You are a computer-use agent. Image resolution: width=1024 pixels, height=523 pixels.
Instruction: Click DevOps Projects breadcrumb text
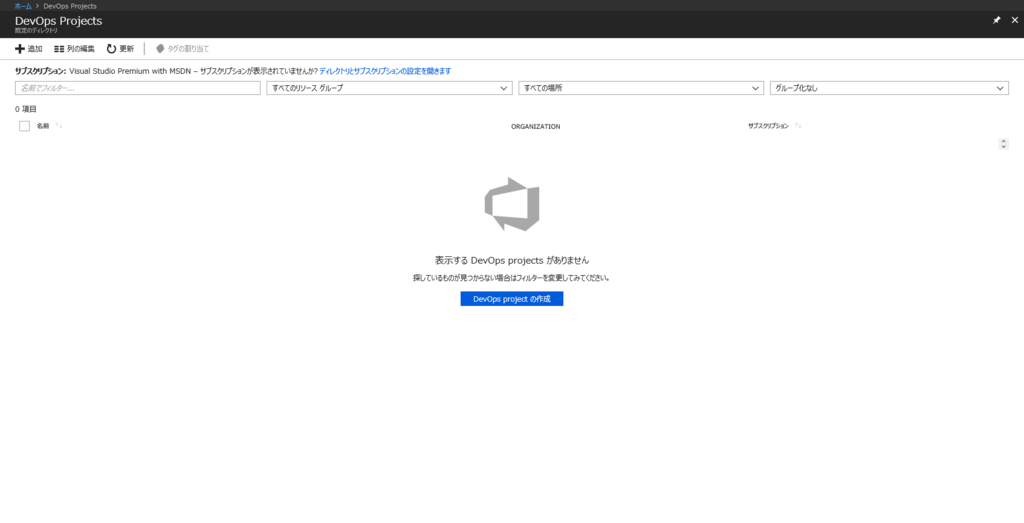click(x=70, y=6)
